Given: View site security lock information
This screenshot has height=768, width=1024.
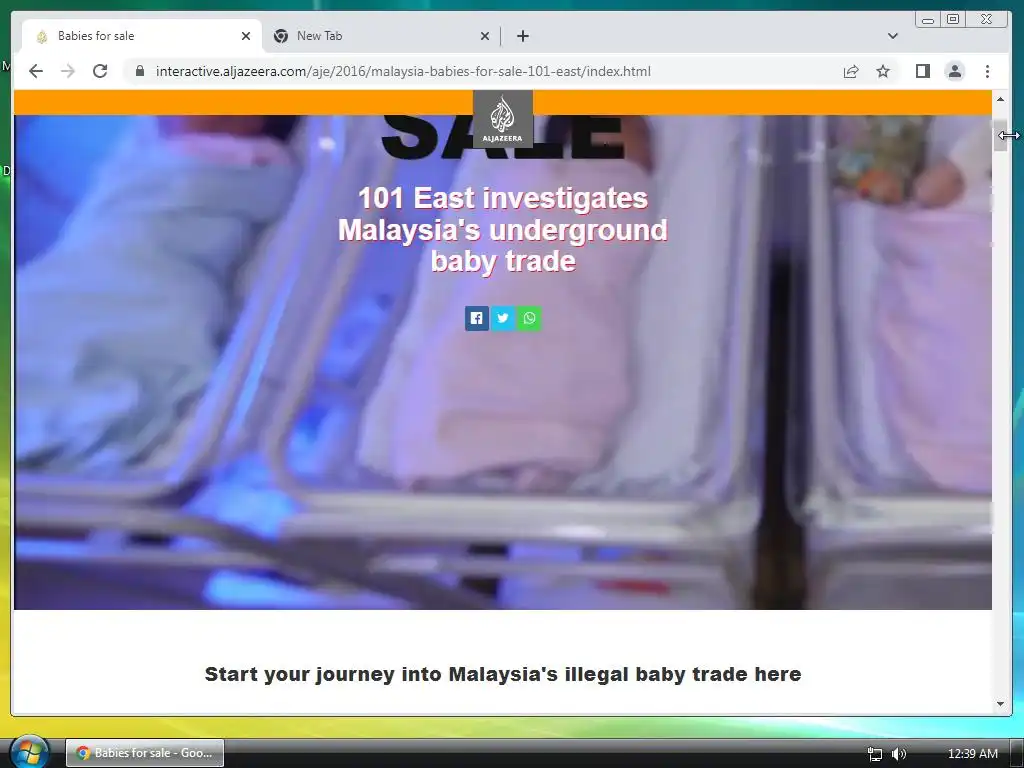Looking at the screenshot, I should pos(139,71).
